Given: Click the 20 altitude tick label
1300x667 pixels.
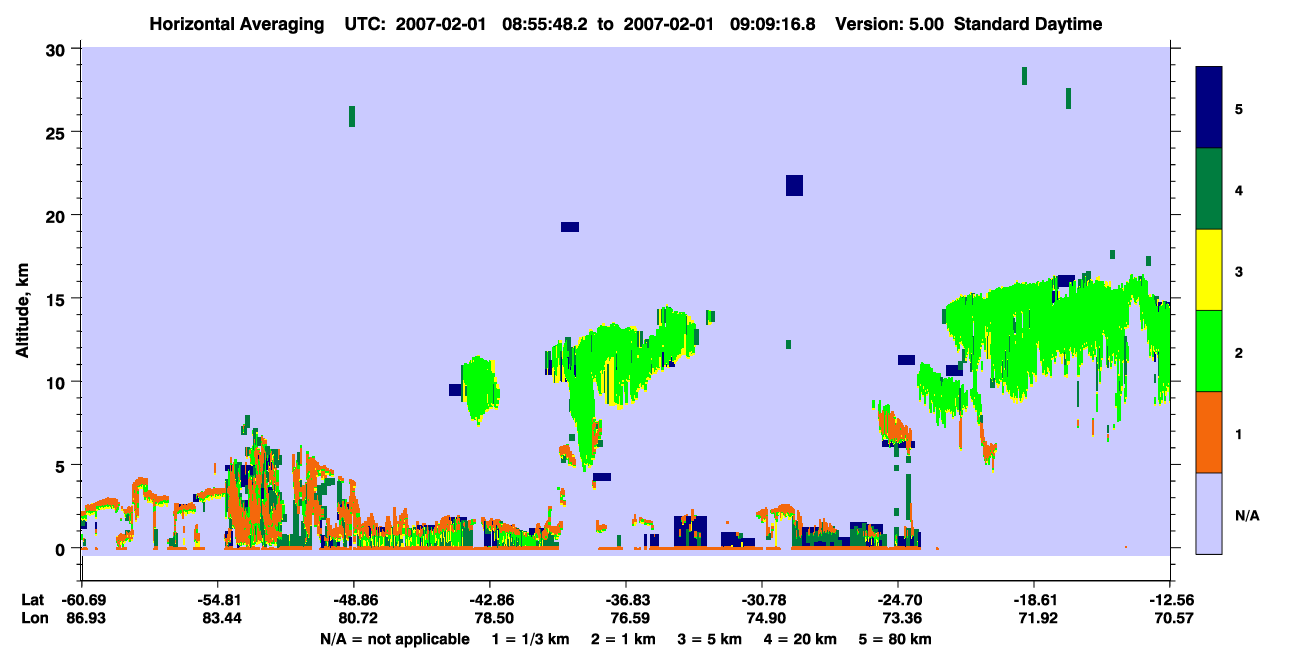Looking at the screenshot, I should [x=58, y=216].
